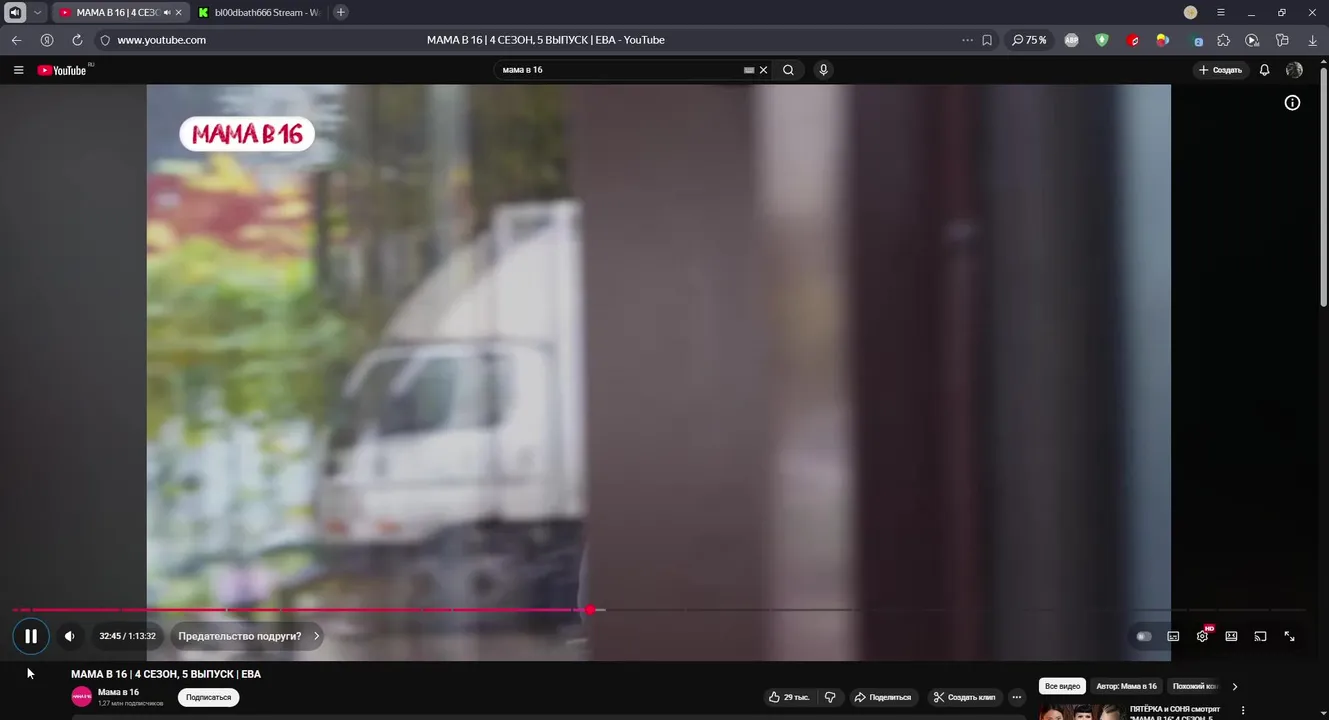Open the browser main menu

pyautogui.click(x=1220, y=12)
